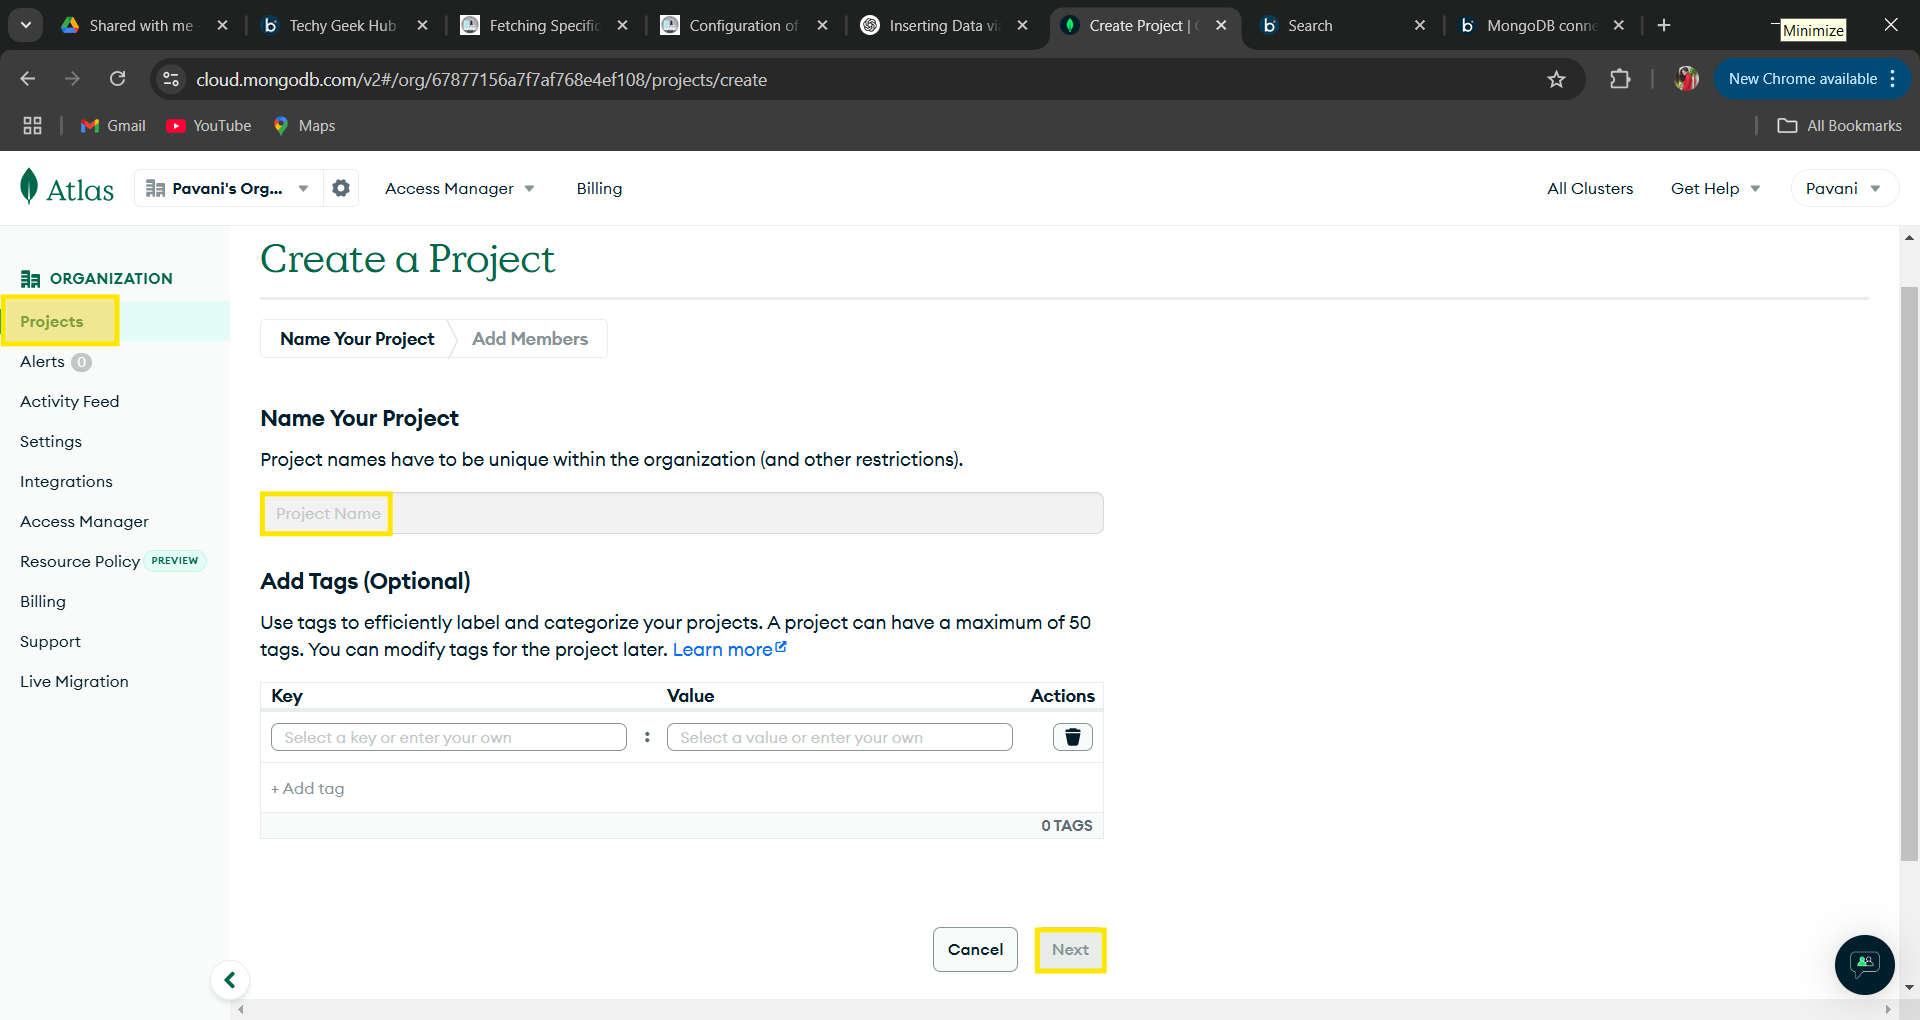The width and height of the screenshot is (1920, 1020).
Task: Reload the page
Action: [118, 79]
